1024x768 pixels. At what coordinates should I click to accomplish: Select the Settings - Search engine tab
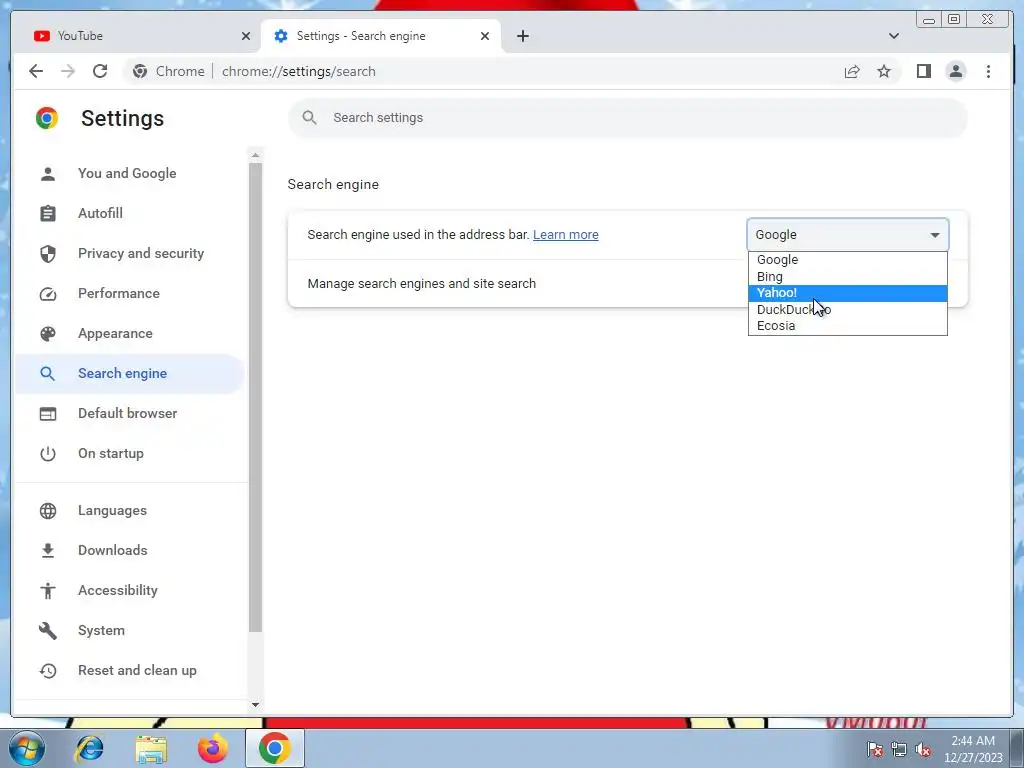click(381, 36)
